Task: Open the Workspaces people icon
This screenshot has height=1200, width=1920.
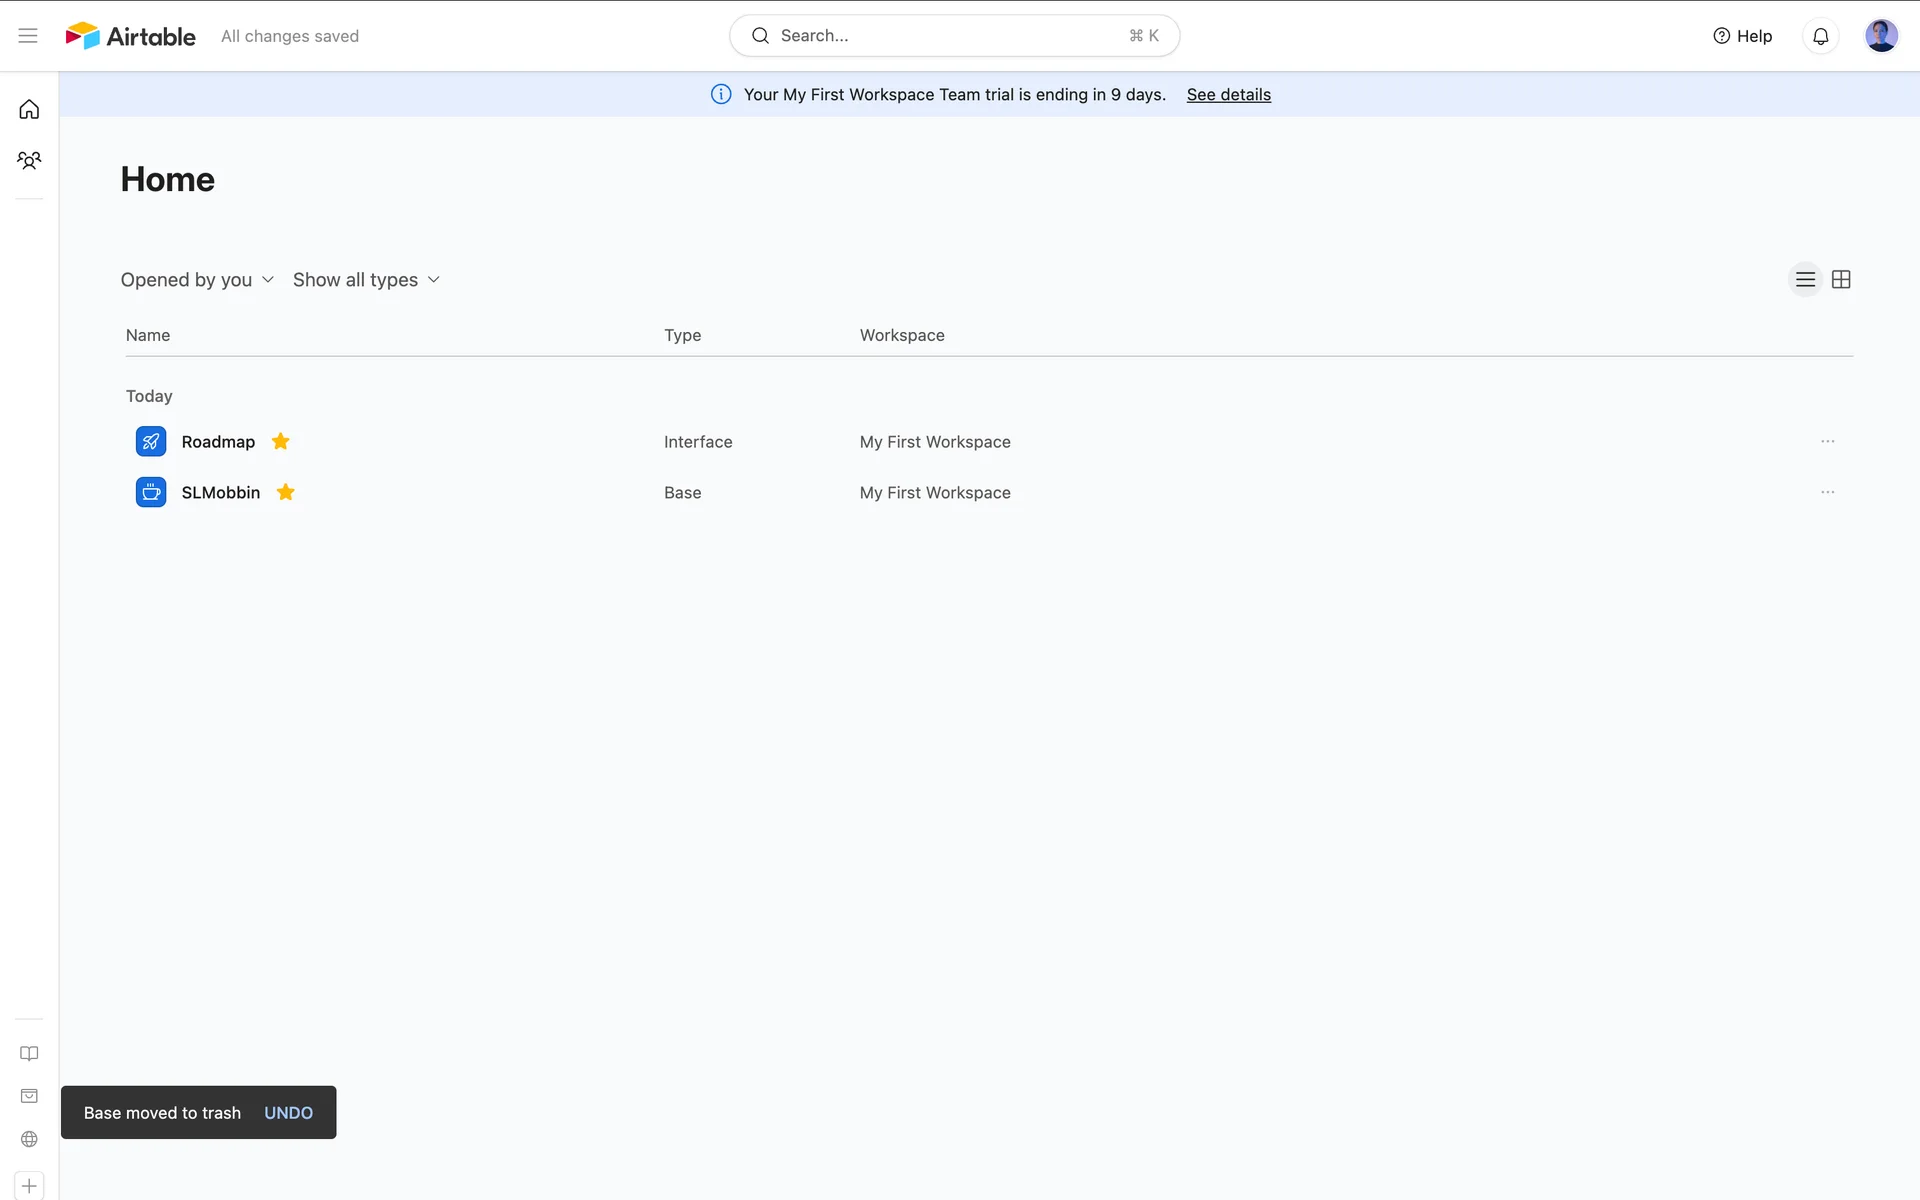Action: point(29,160)
